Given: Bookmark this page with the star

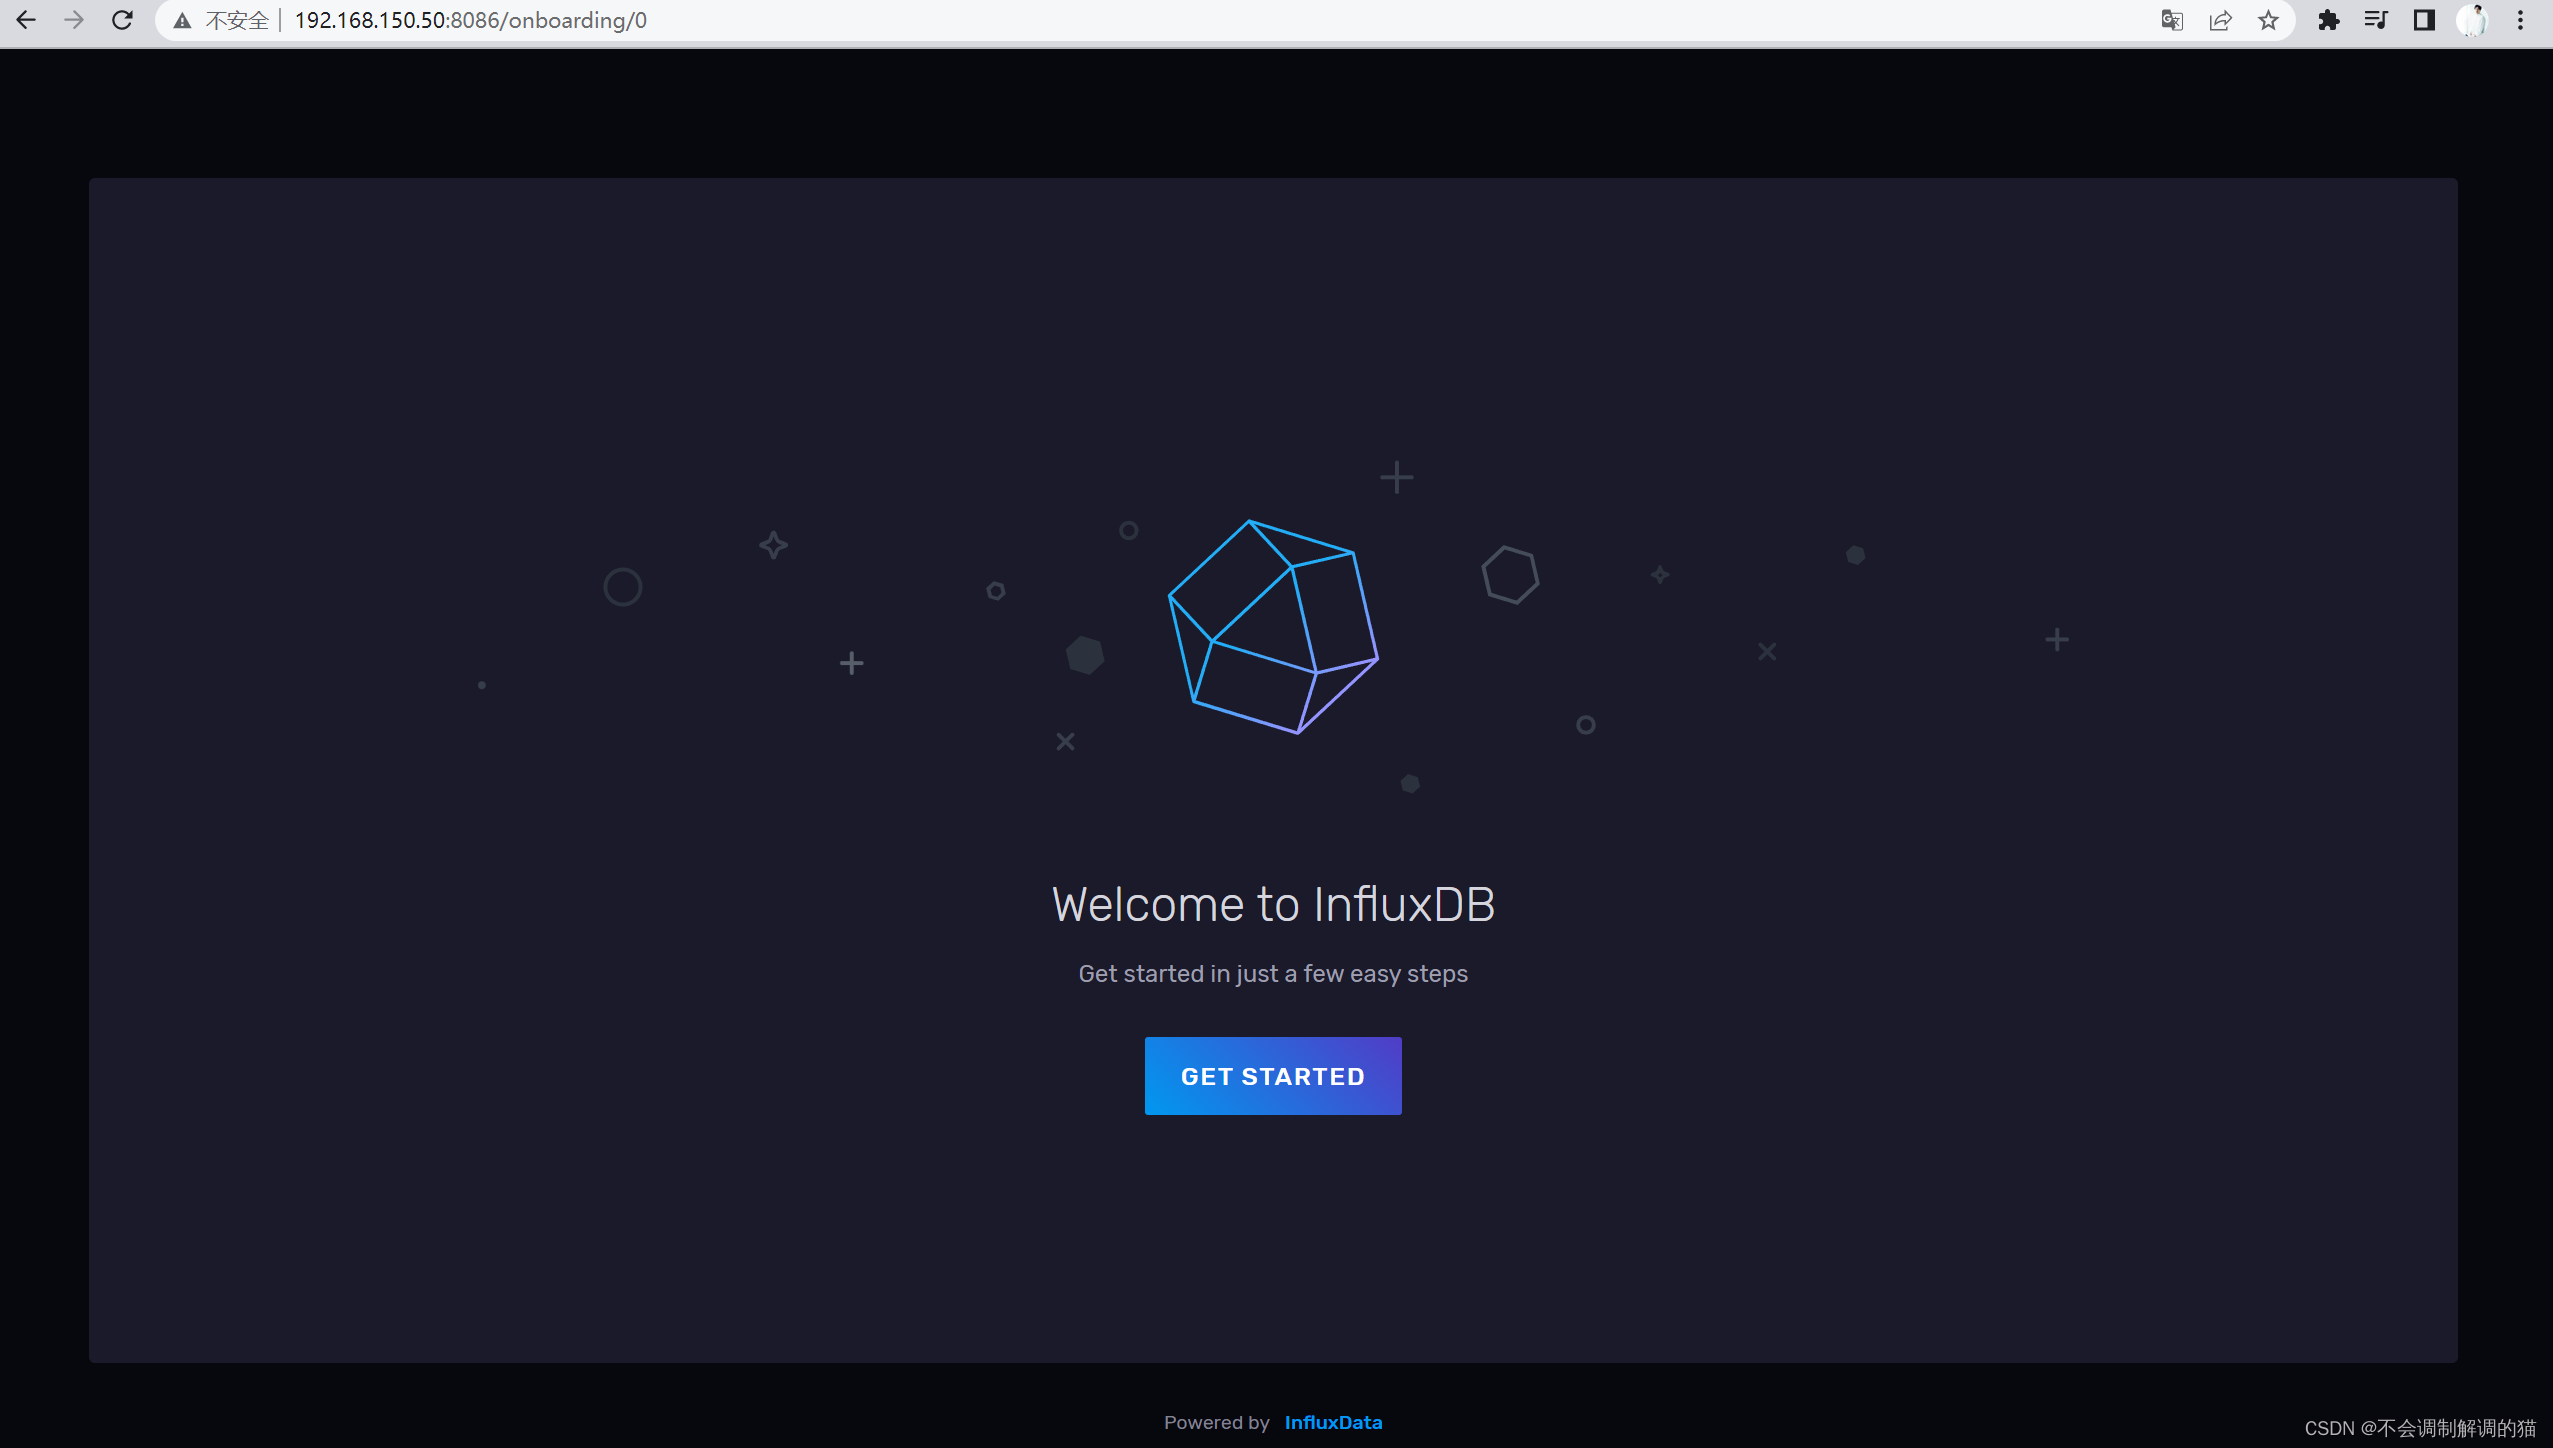Looking at the screenshot, I should click(x=2268, y=20).
